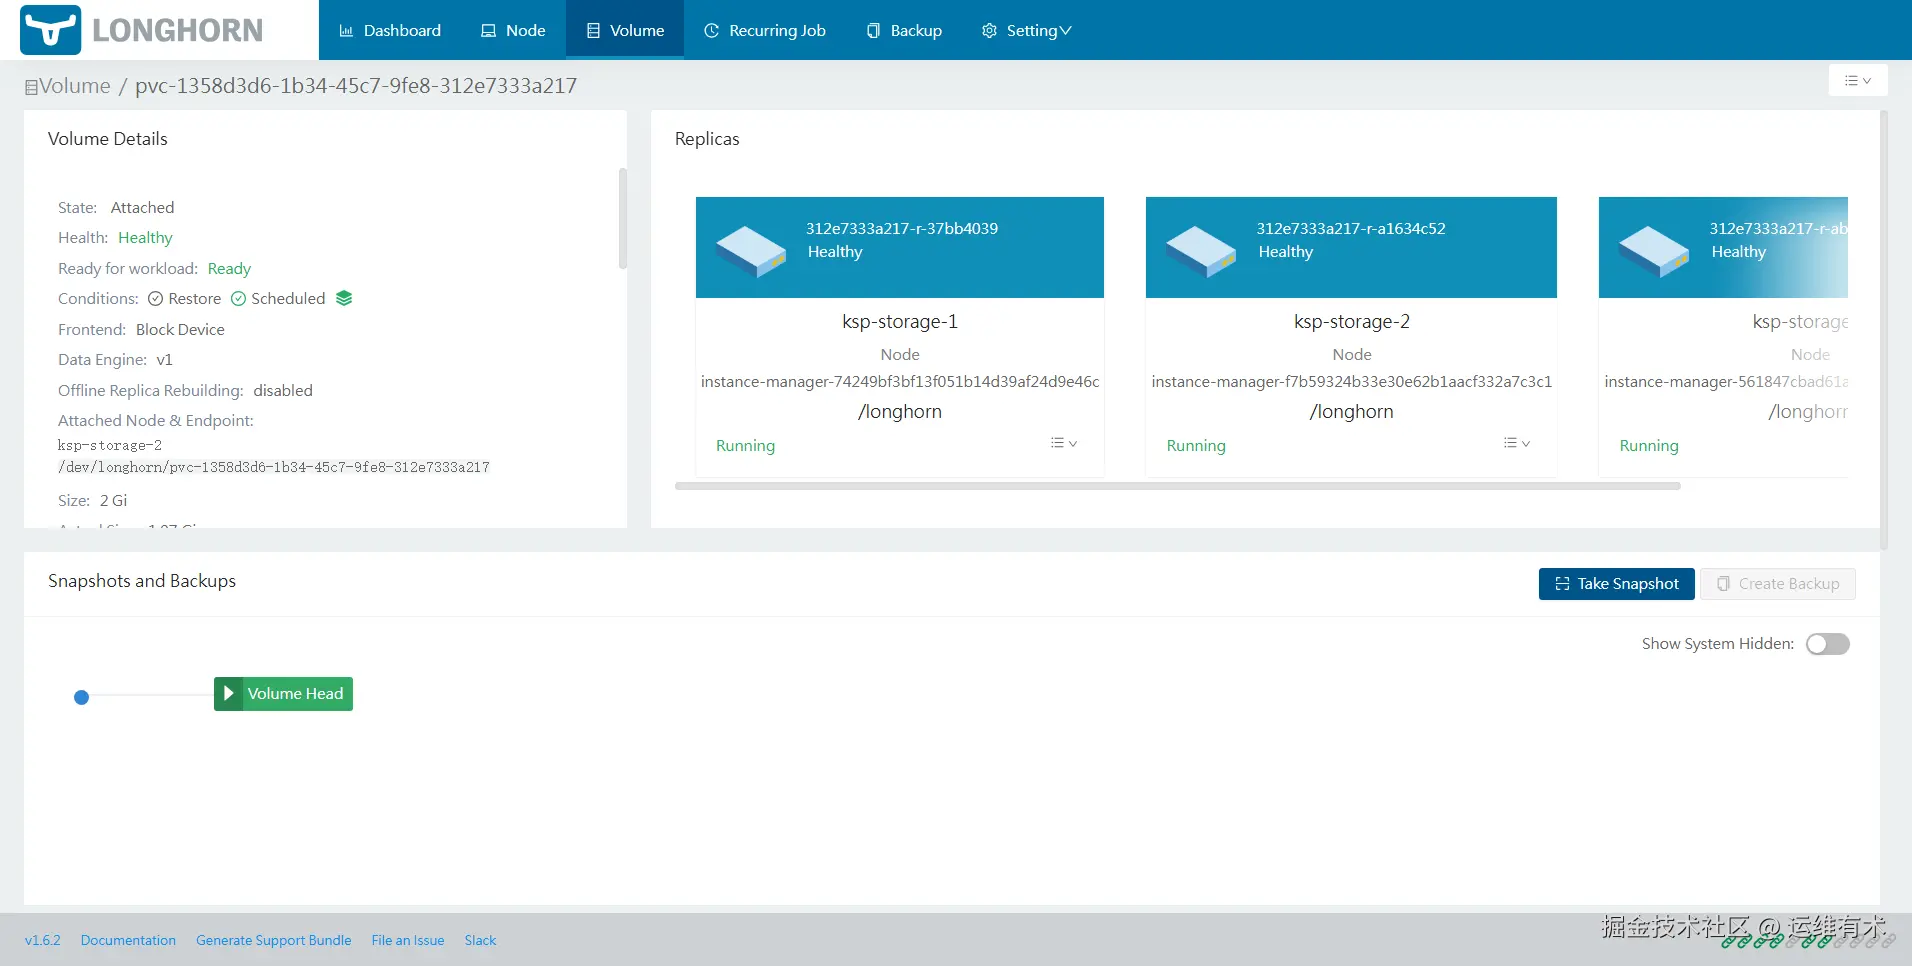
Task: Open the Recurring Job page
Action: click(x=765, y=30)
